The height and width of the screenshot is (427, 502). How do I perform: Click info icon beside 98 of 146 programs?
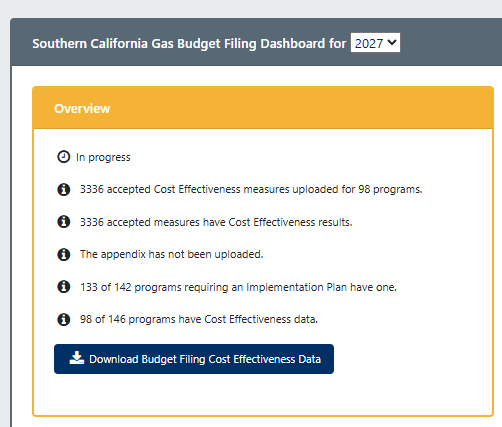tap(63, 319)
